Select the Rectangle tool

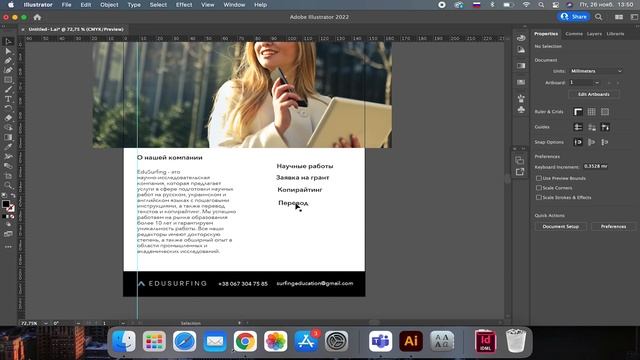point(8,80)
